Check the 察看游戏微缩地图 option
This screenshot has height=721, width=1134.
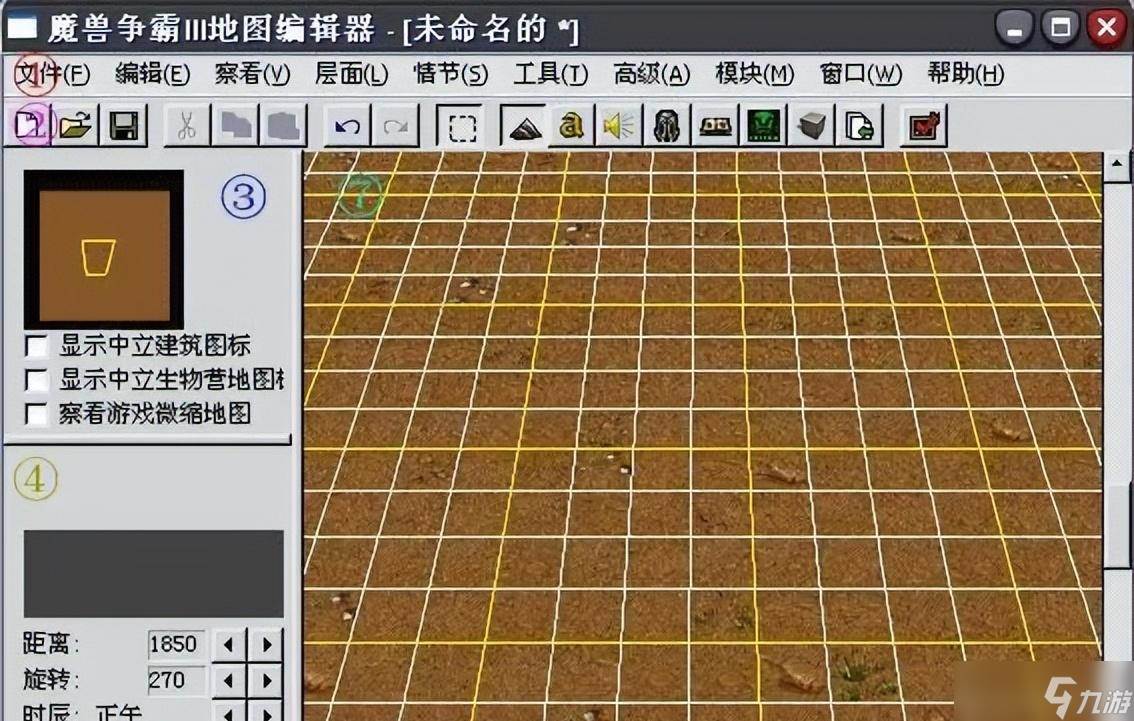coord(37,414)
